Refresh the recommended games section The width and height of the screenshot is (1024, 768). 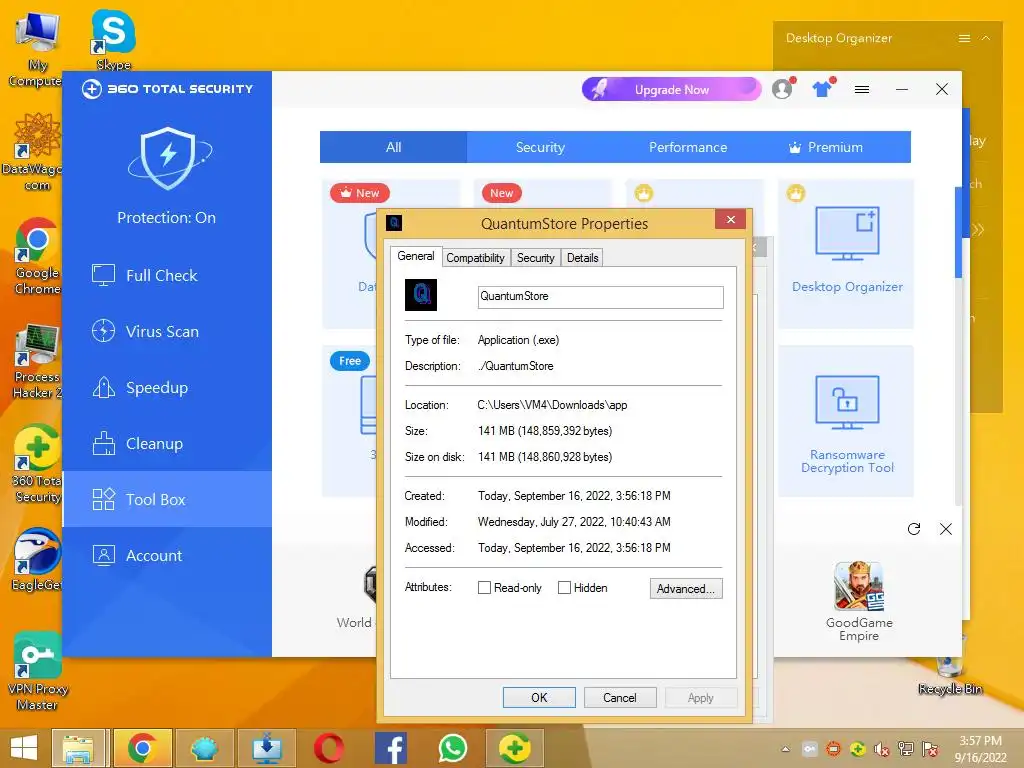point(914,529)
